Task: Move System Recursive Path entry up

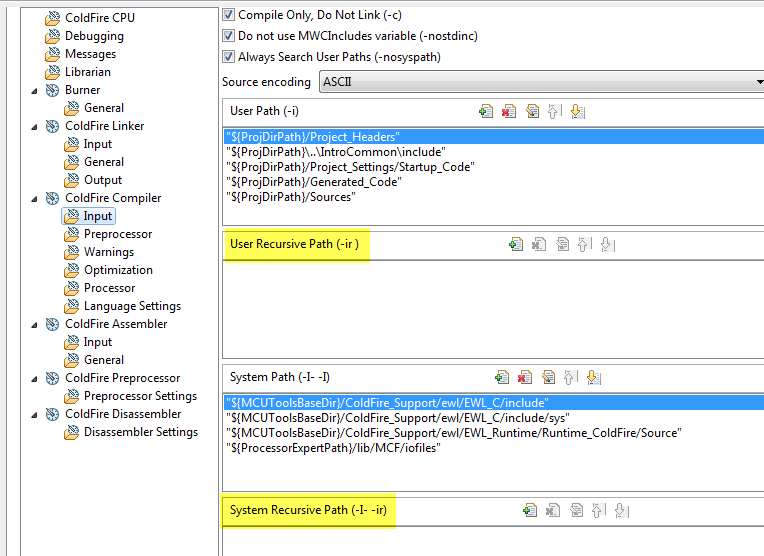Action: coord(598,510)
